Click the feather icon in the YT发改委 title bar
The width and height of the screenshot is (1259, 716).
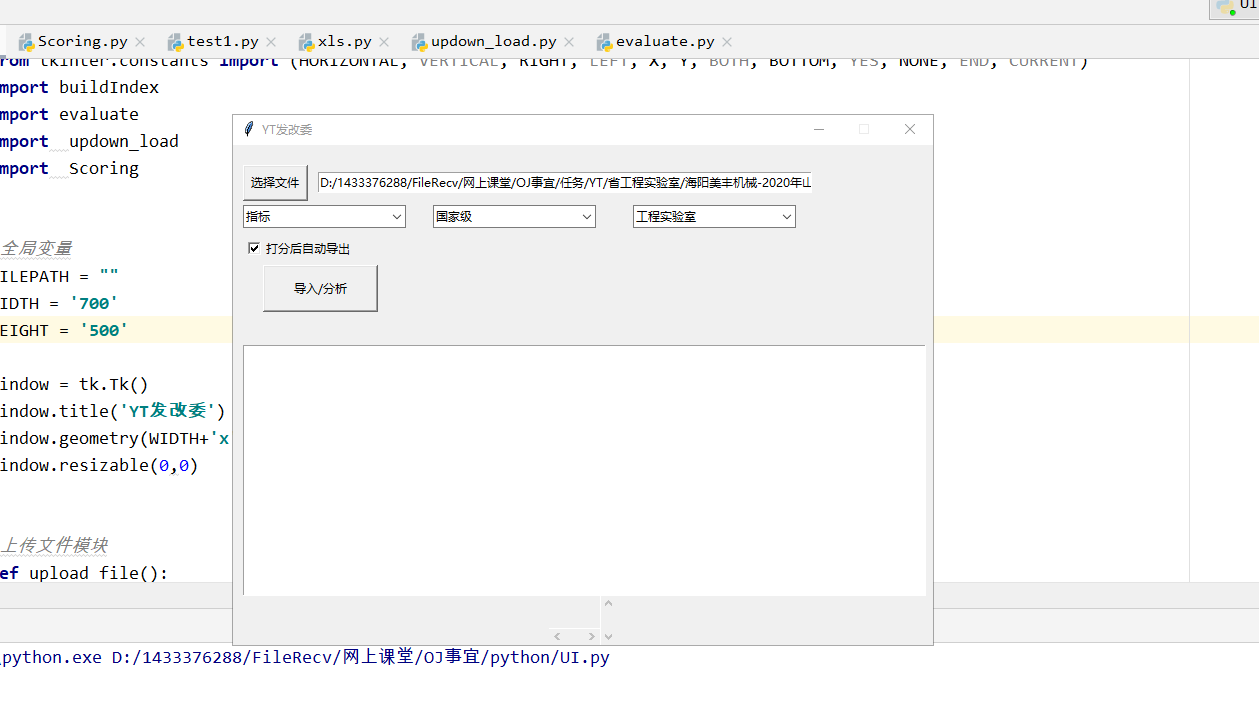tap(247, 129)
